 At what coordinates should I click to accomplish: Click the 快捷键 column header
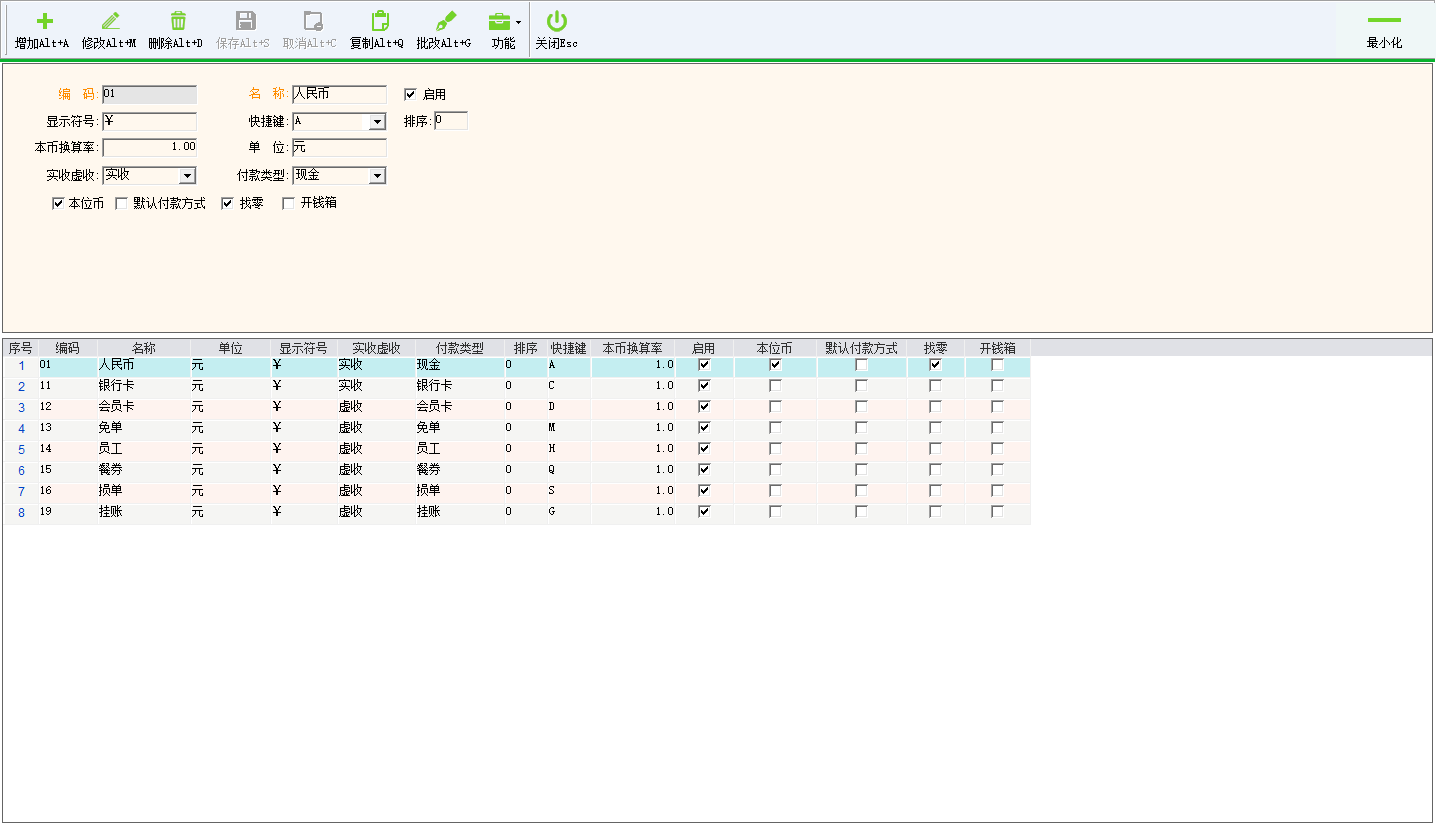tap(569, 348)
